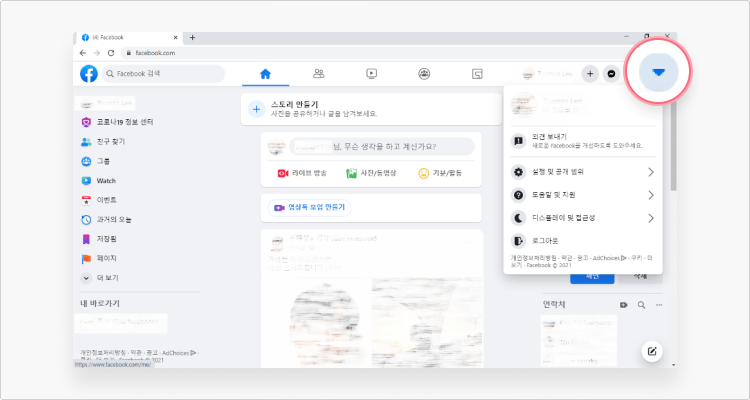Focus the Facebook 검색 search field

pos(163,74)
